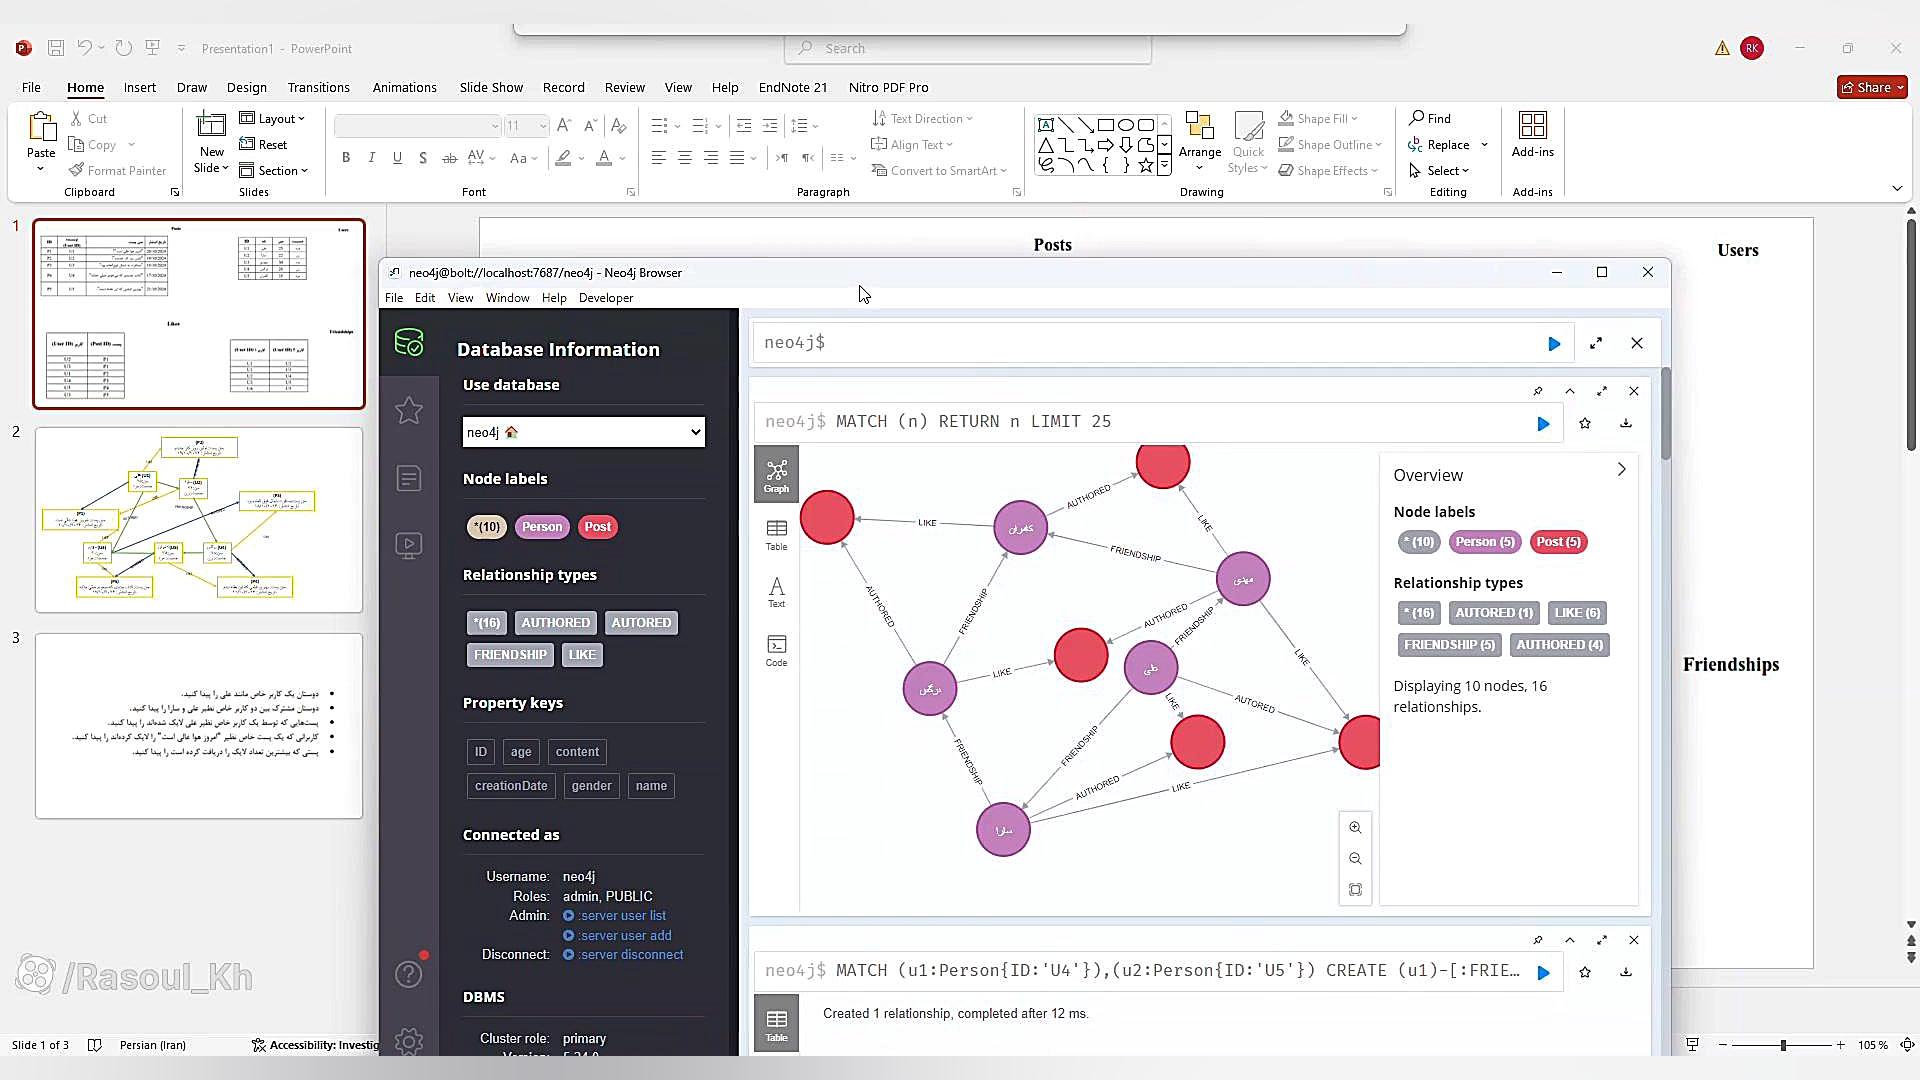Fit graph to screen icon
The width and height of the screenshot is (1920, 1080).
tap(1355, 890)
